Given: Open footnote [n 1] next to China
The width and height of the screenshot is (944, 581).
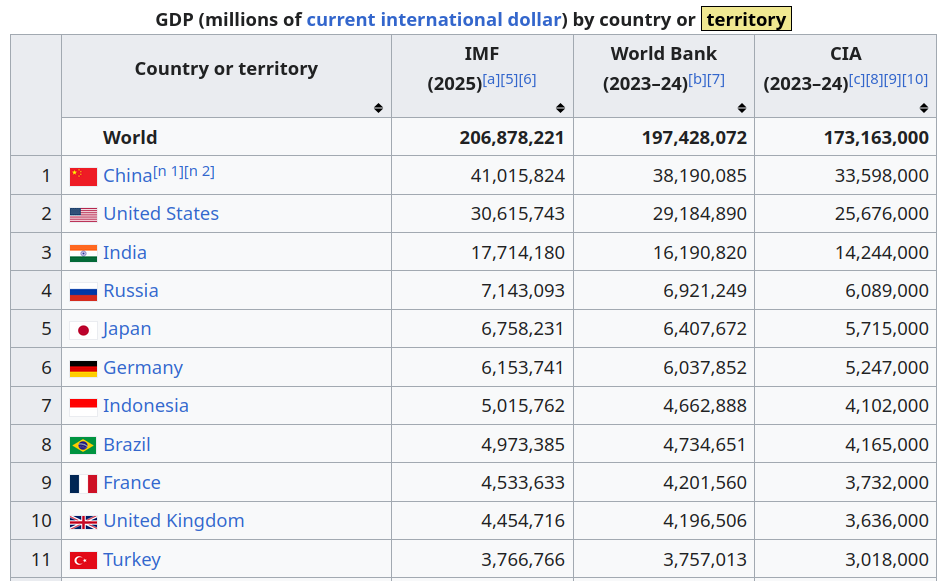Looking at the screenshot, I should coord(168,172).
